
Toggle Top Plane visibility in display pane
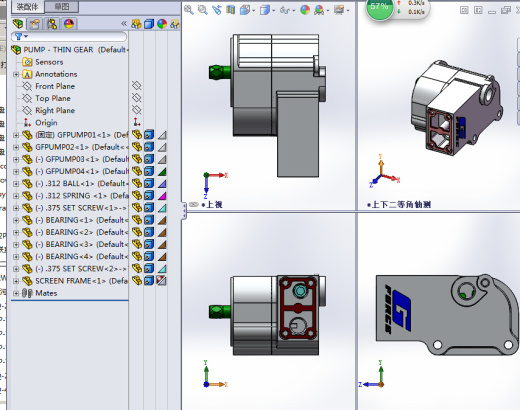tap(137, 98)
